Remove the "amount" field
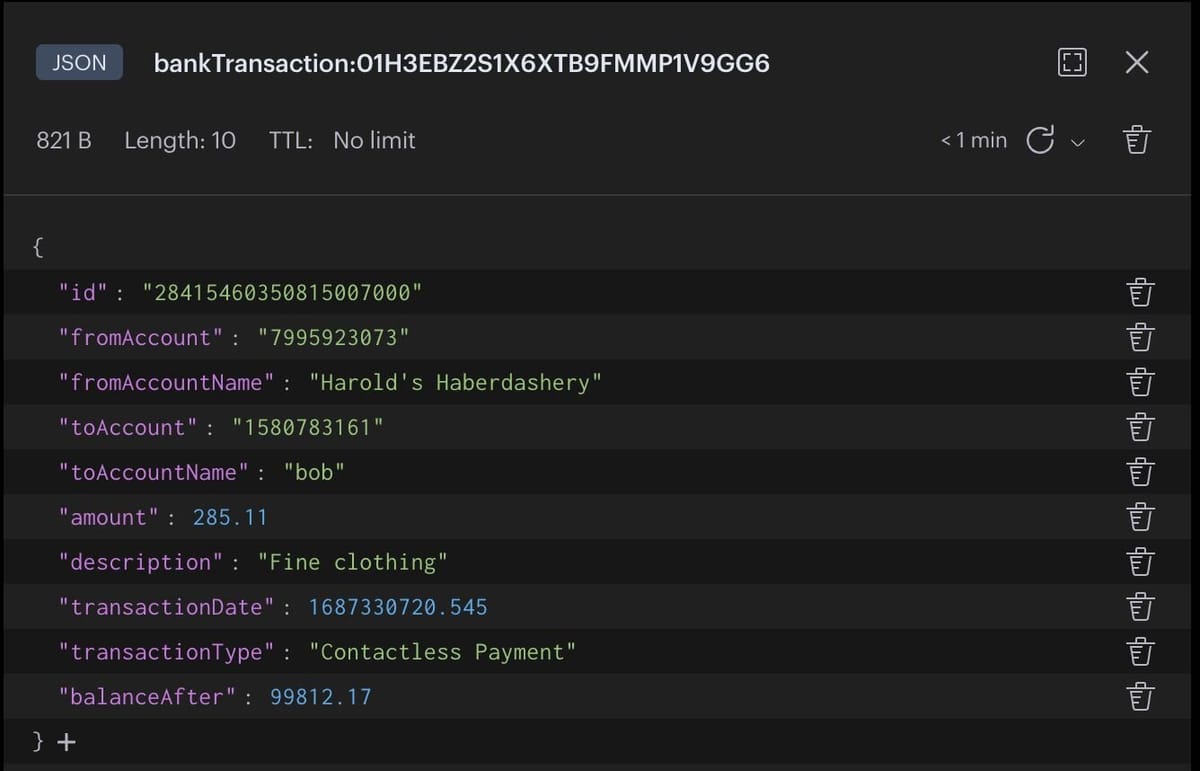This screenshot has height=771, width=1200. coord(1140,517)
